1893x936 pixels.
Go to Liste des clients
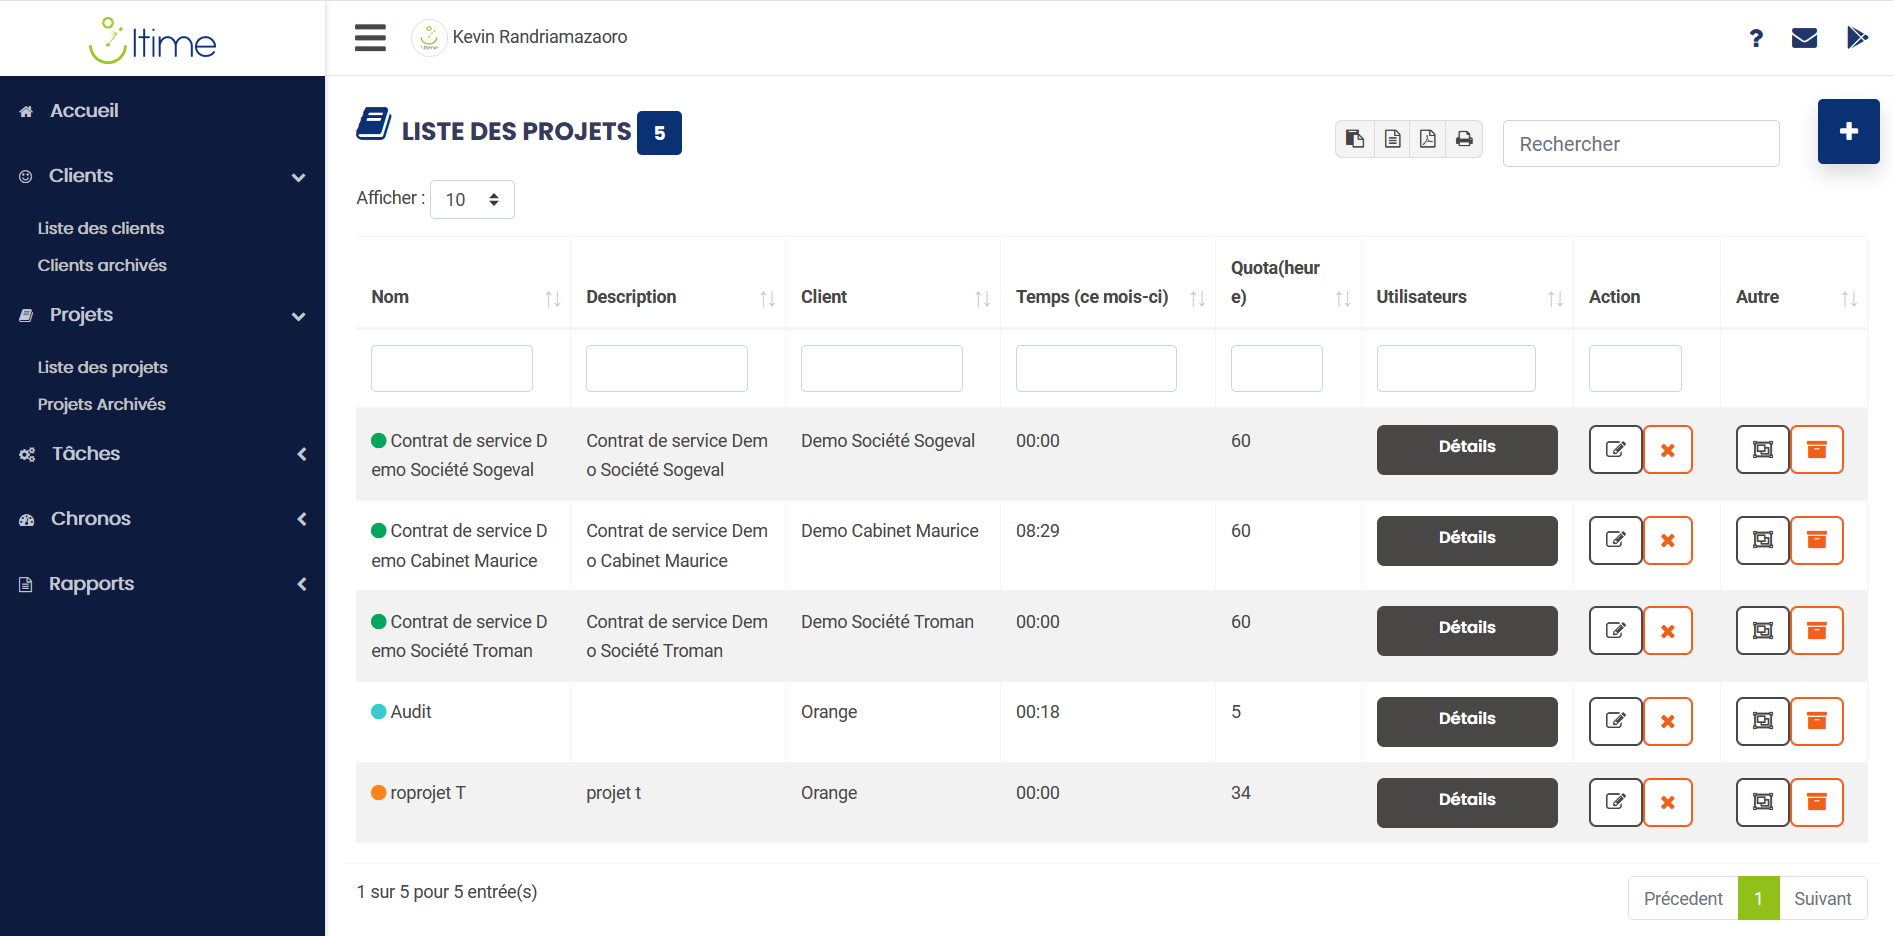[101, 228]
